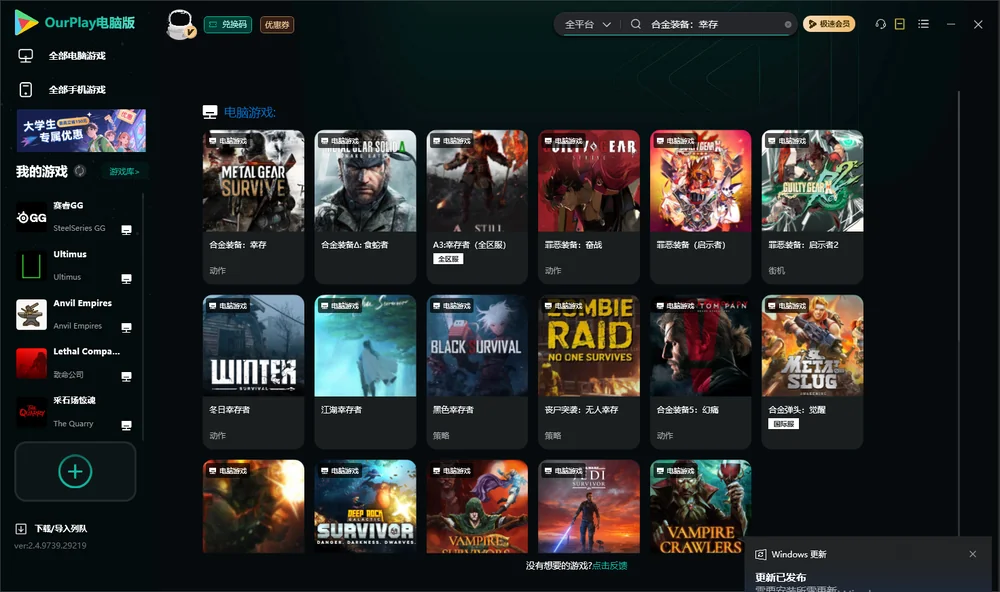Select 全部电脑游戏 in the sidebar
Image resolution: width=1000 pixels, height=592 pixels.
point(77,56)
